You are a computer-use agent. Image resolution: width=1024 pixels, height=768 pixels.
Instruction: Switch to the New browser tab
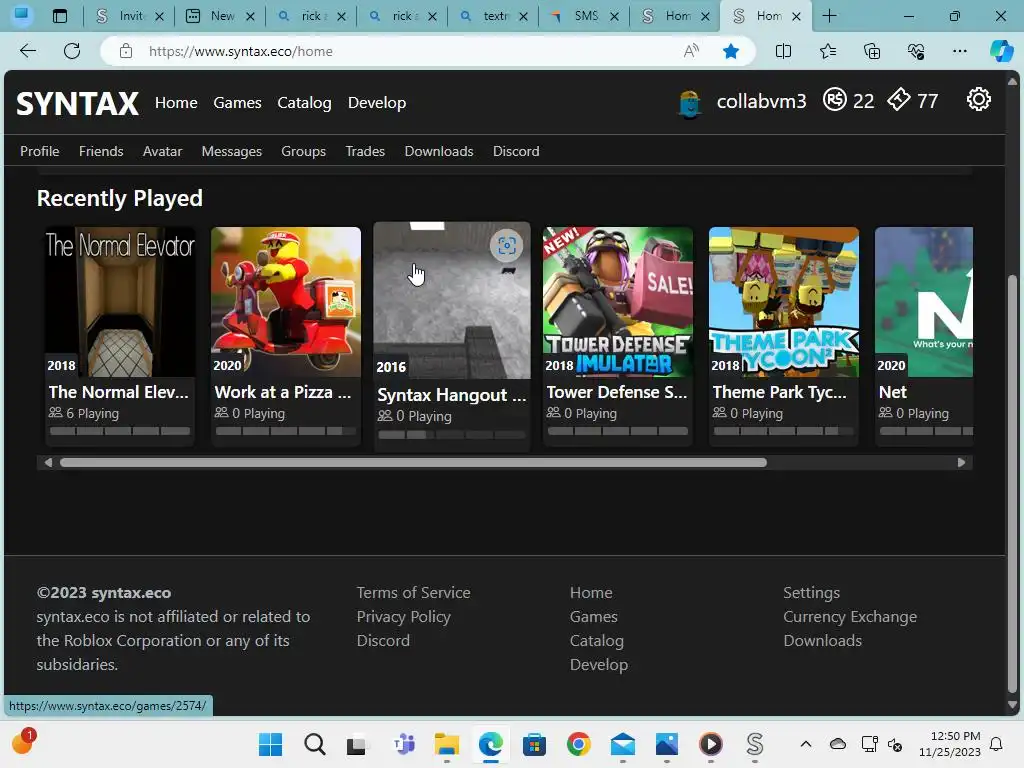coord(220,16)
